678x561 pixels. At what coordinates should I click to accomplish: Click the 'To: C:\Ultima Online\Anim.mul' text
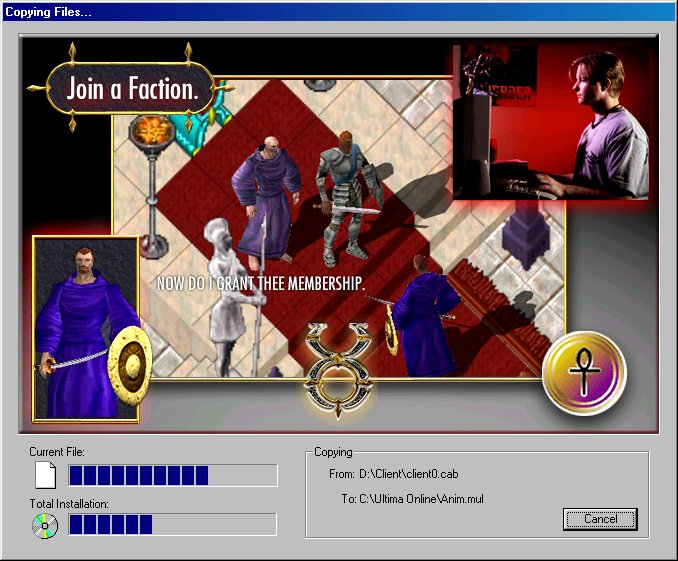(413, 499)
